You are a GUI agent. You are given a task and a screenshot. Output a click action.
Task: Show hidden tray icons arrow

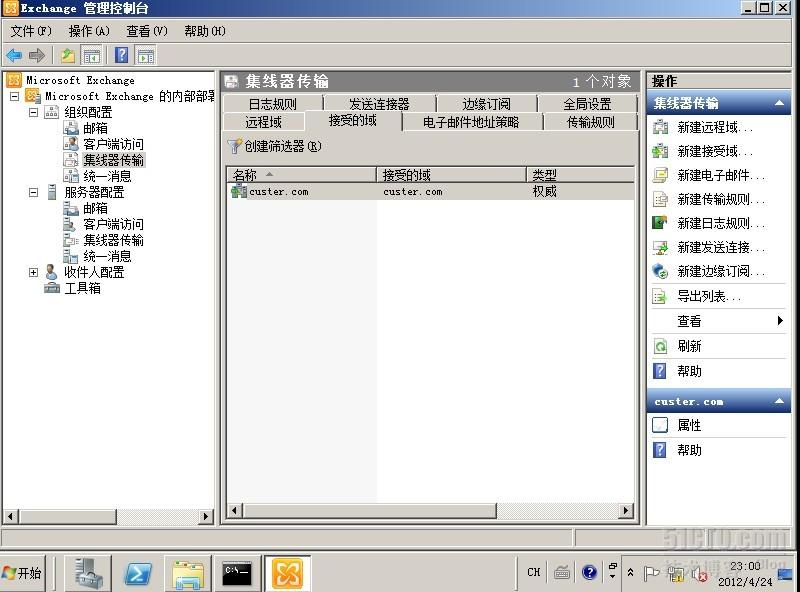click(x=631, y=573)
